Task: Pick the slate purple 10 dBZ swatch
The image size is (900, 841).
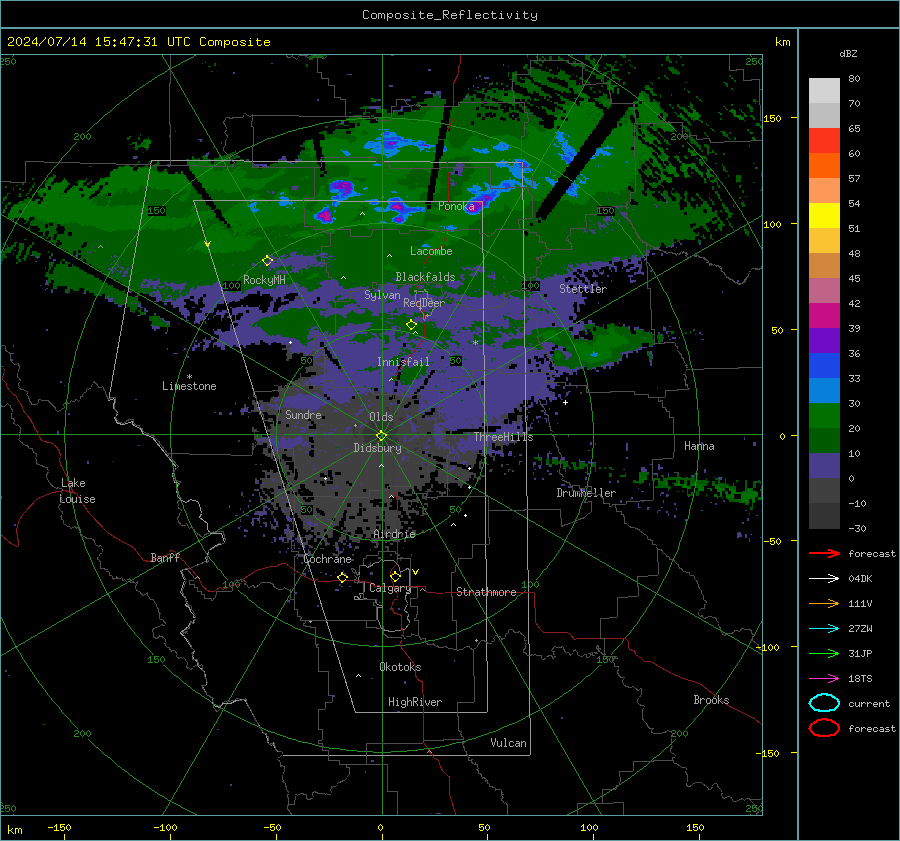Action: point(824,466)
